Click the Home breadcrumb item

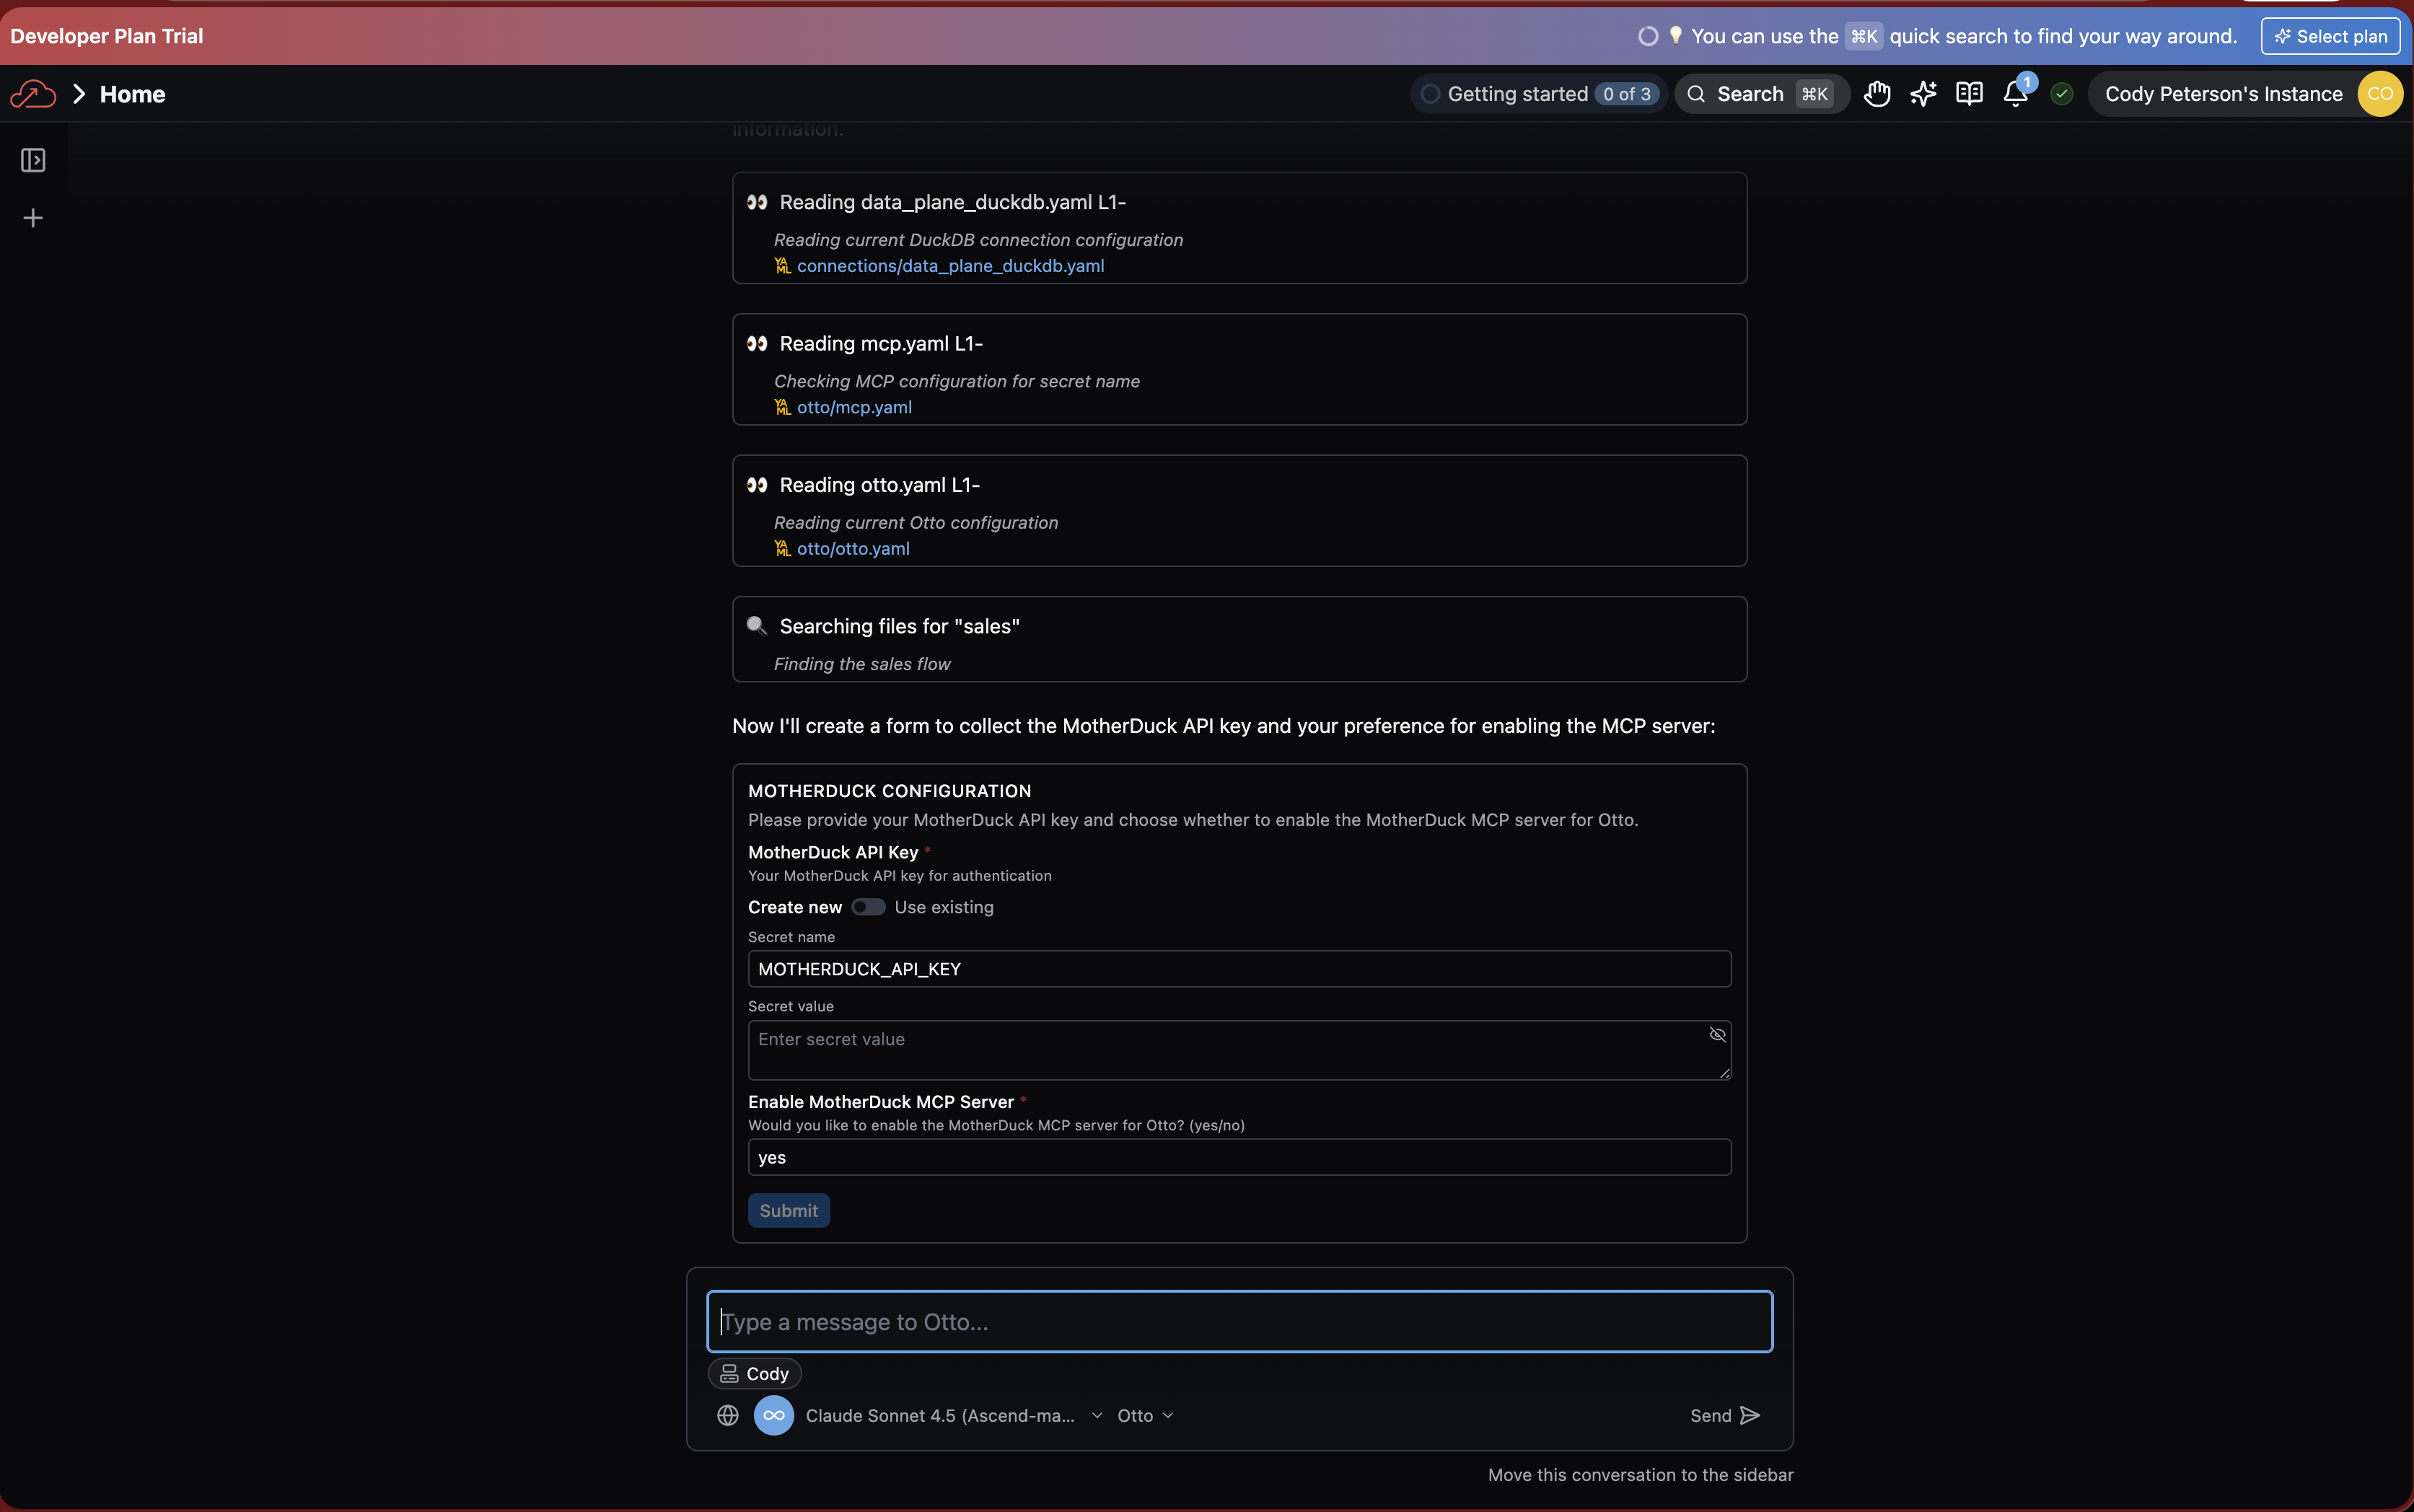click(132, 94)
